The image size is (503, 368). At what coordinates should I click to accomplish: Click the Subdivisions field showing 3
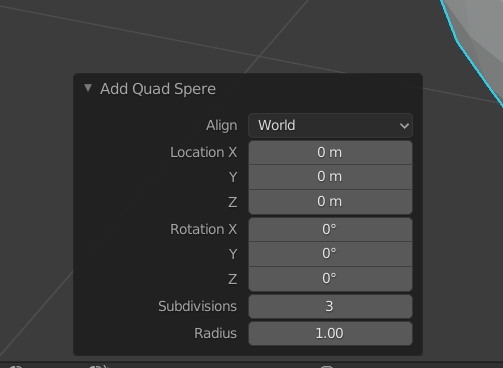[x=330, y=306]
